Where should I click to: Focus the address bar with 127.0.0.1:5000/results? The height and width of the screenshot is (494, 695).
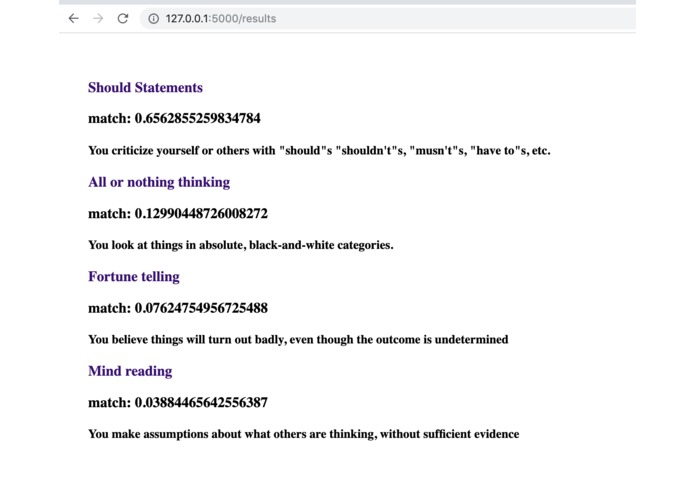[x=388, y=19]
